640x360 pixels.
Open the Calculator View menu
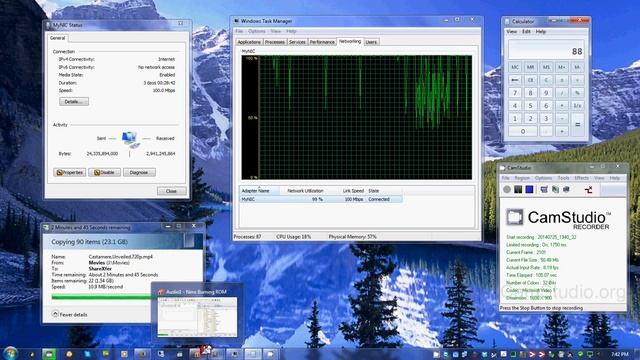tap(511, 31)
